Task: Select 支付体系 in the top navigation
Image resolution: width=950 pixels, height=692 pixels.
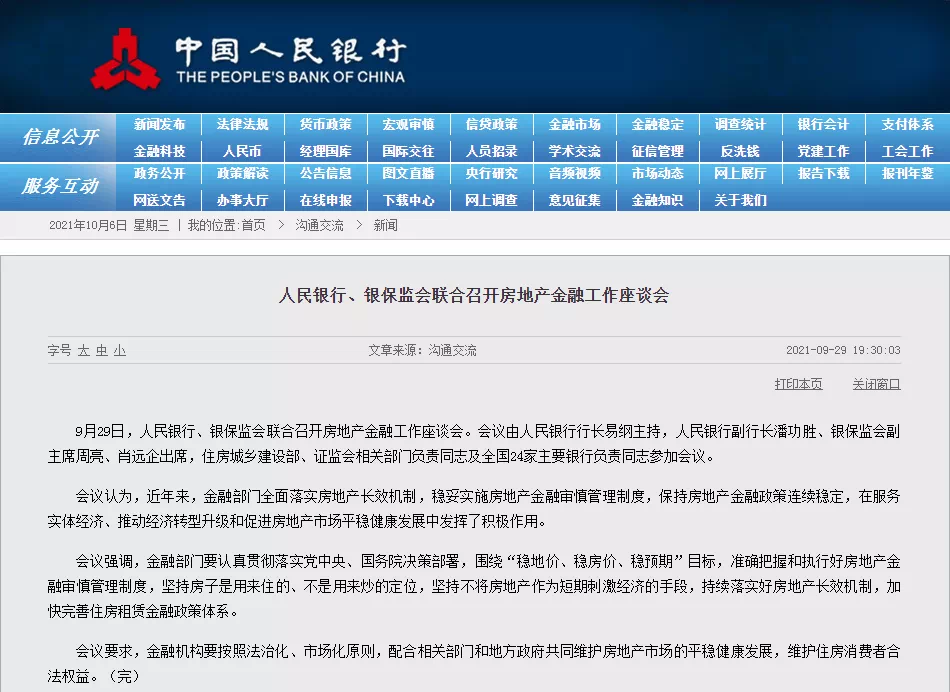Action: coord(907,125)
